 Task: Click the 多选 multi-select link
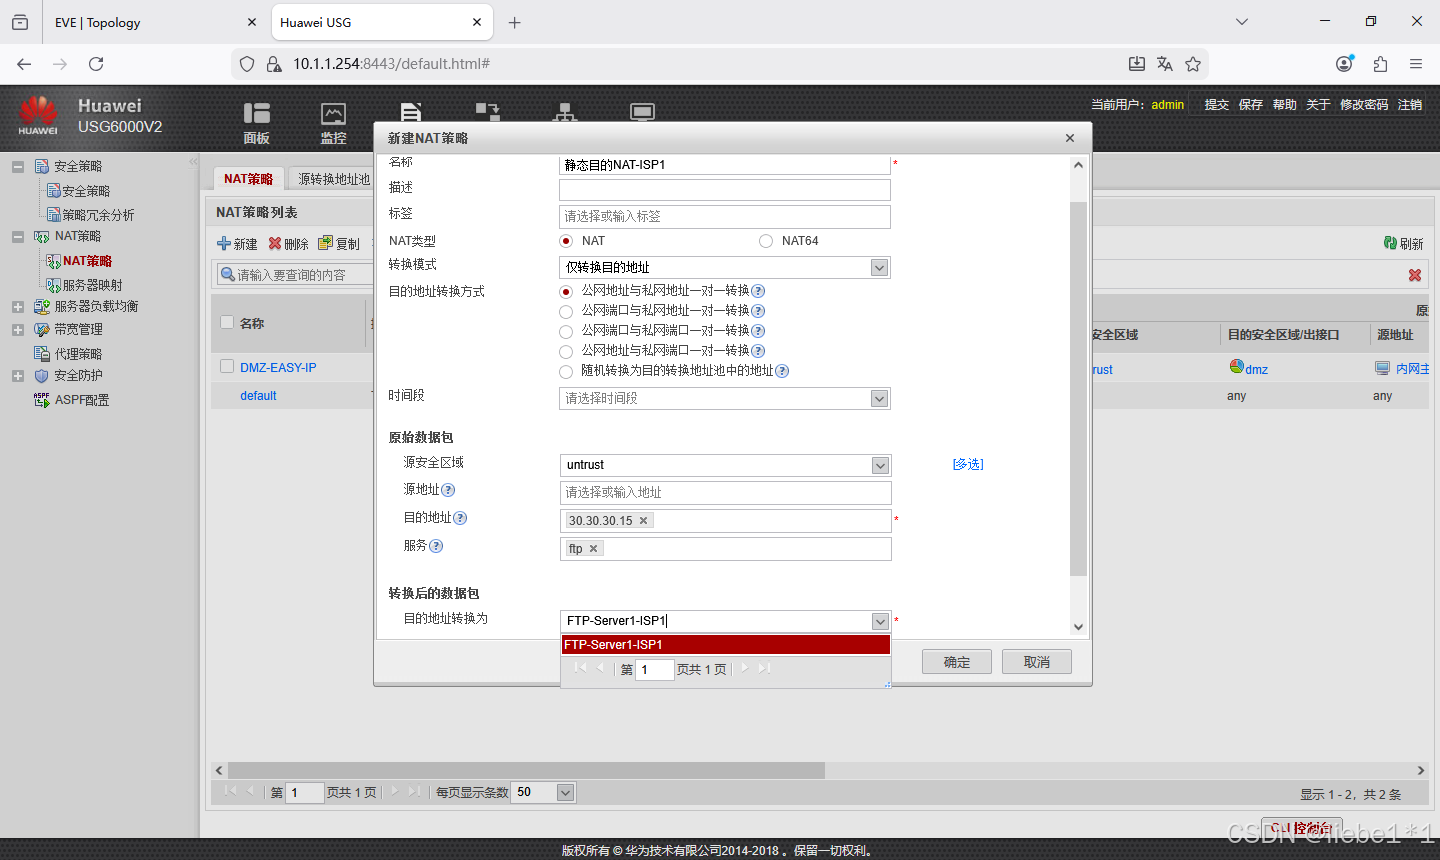[967, 464]
